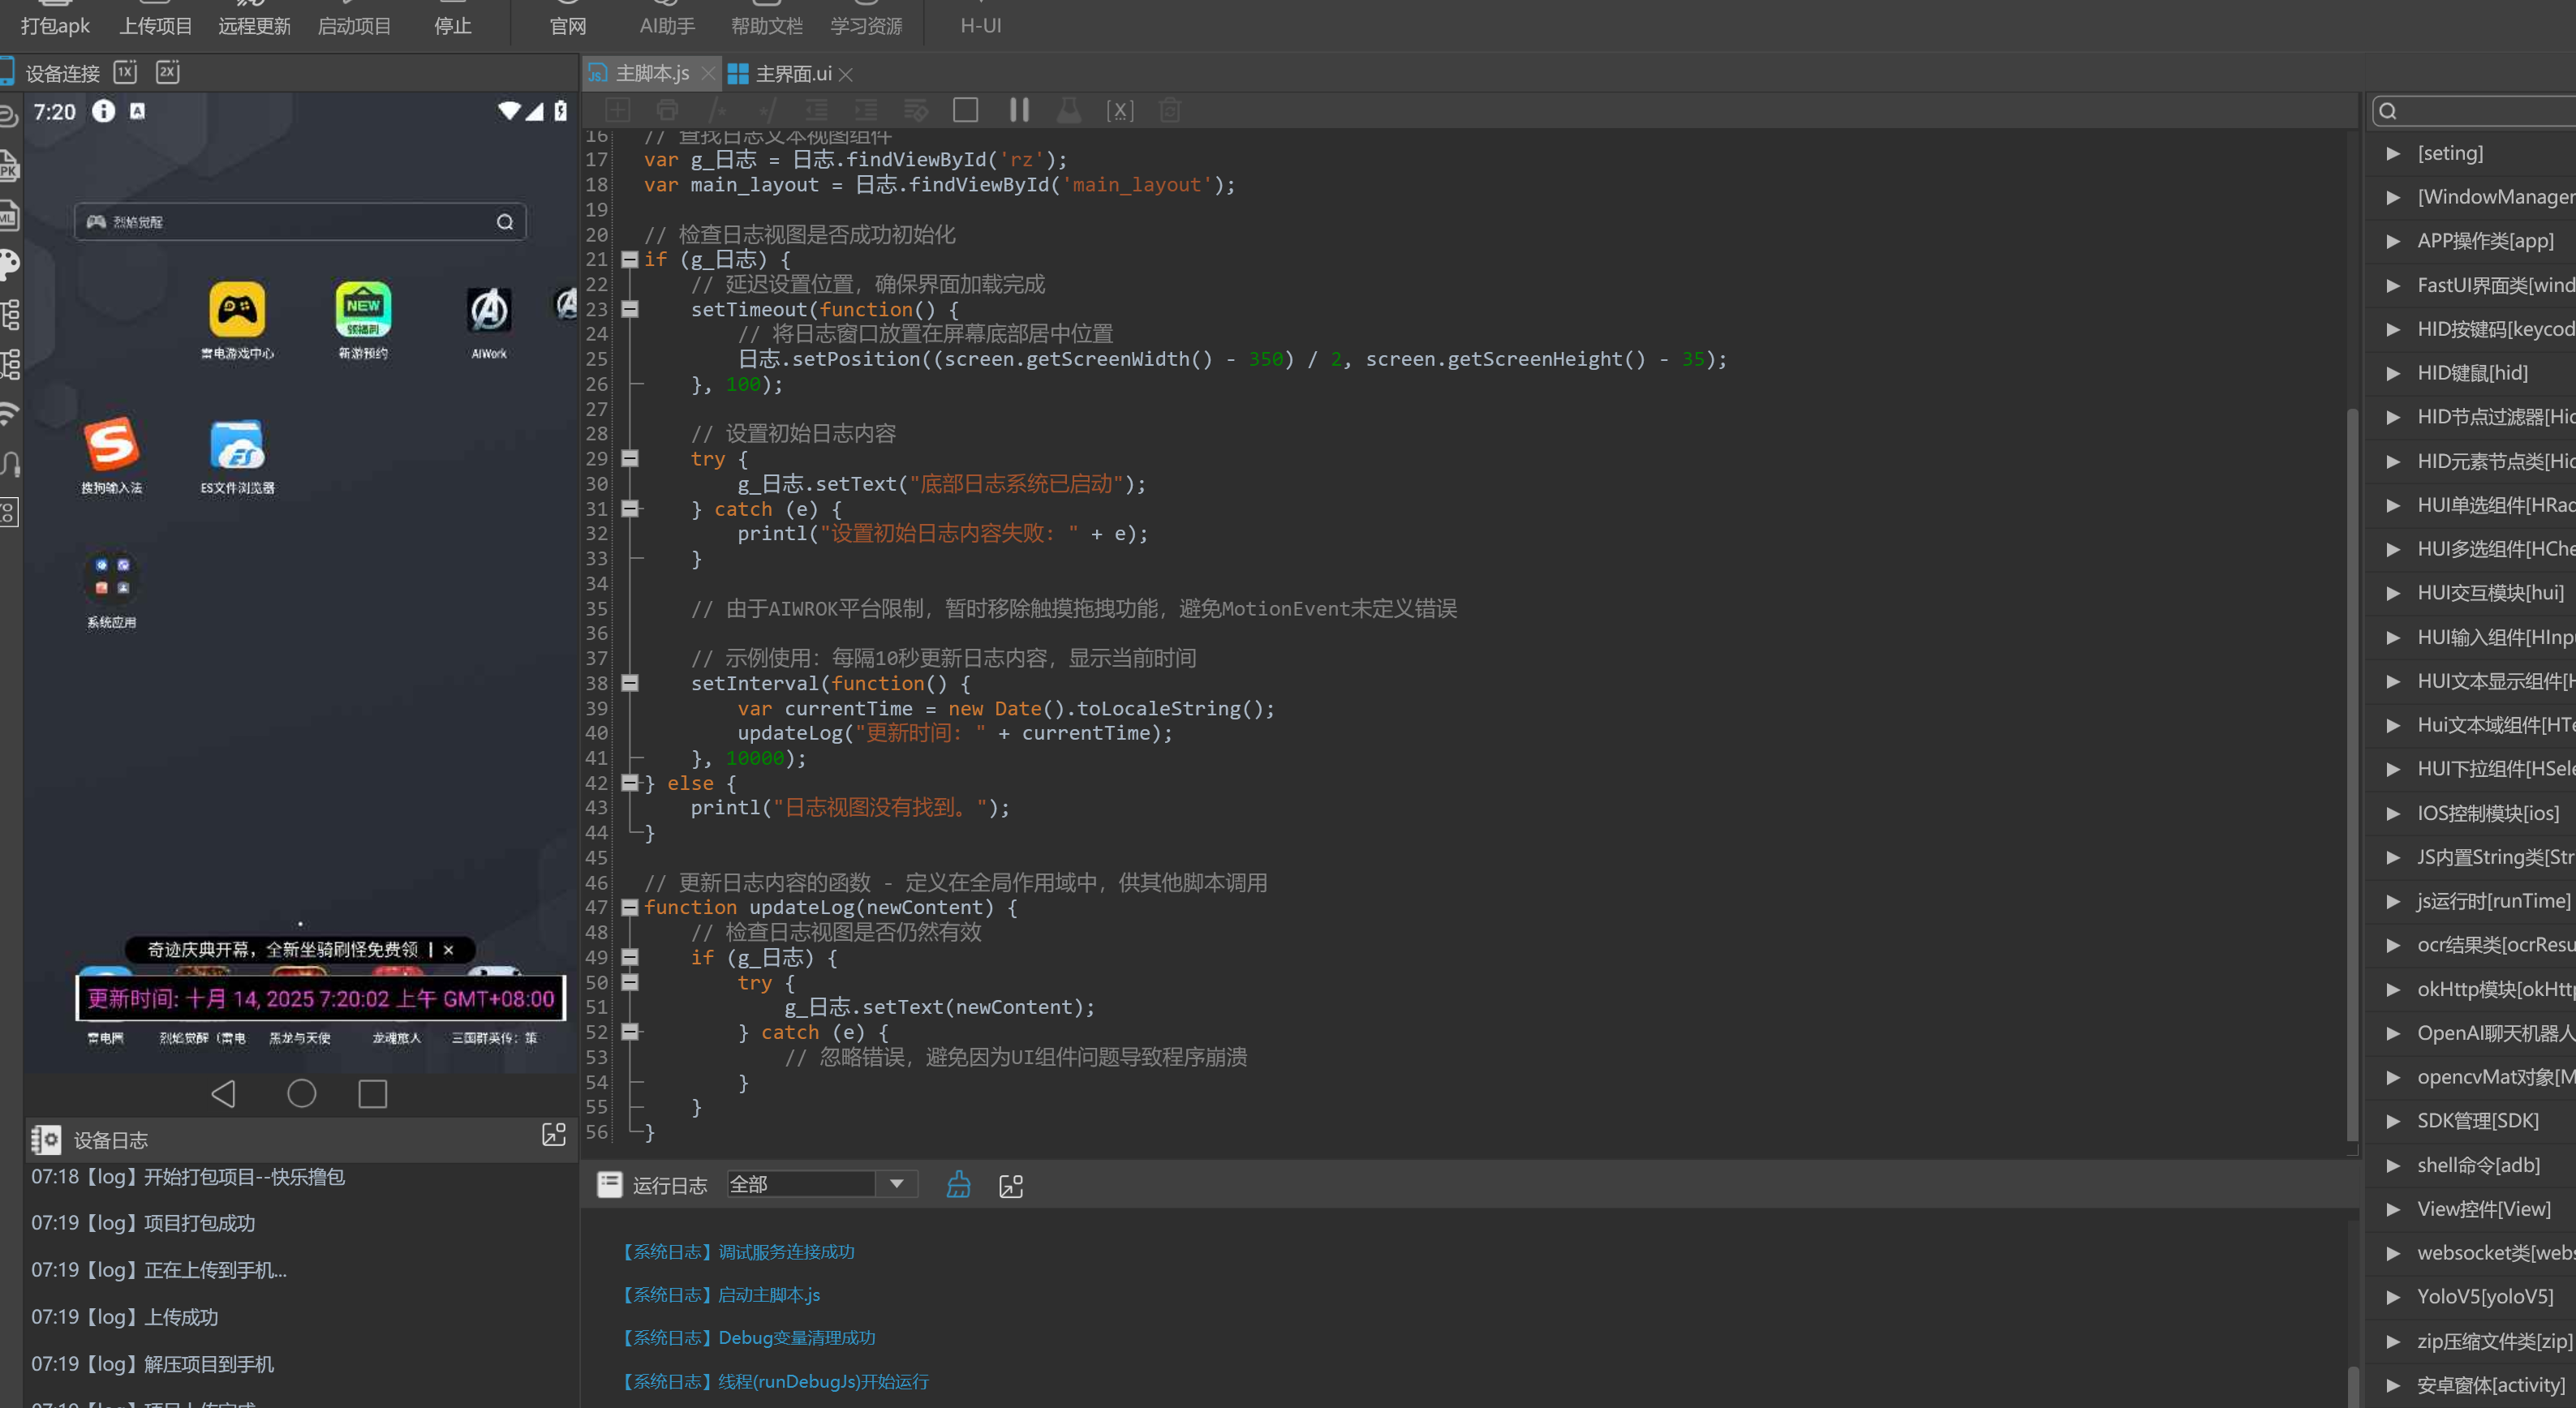Image resolution: width=2576 pixels, height=1408 pixels.
Task: Pop out the run log panel
Action: [x=1011, y=1186]
